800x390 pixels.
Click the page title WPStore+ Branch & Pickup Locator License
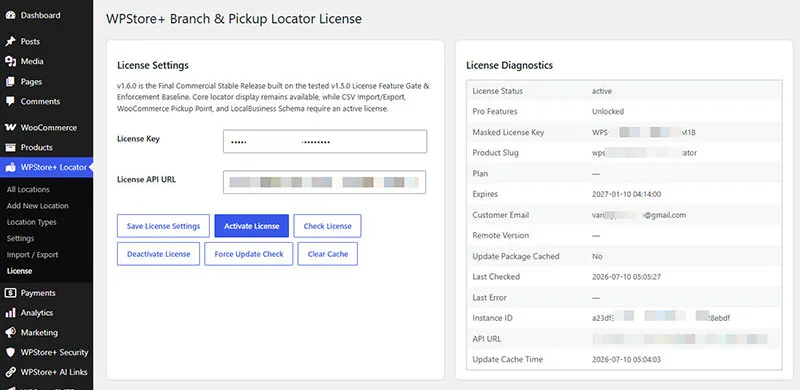pos(234,19)
